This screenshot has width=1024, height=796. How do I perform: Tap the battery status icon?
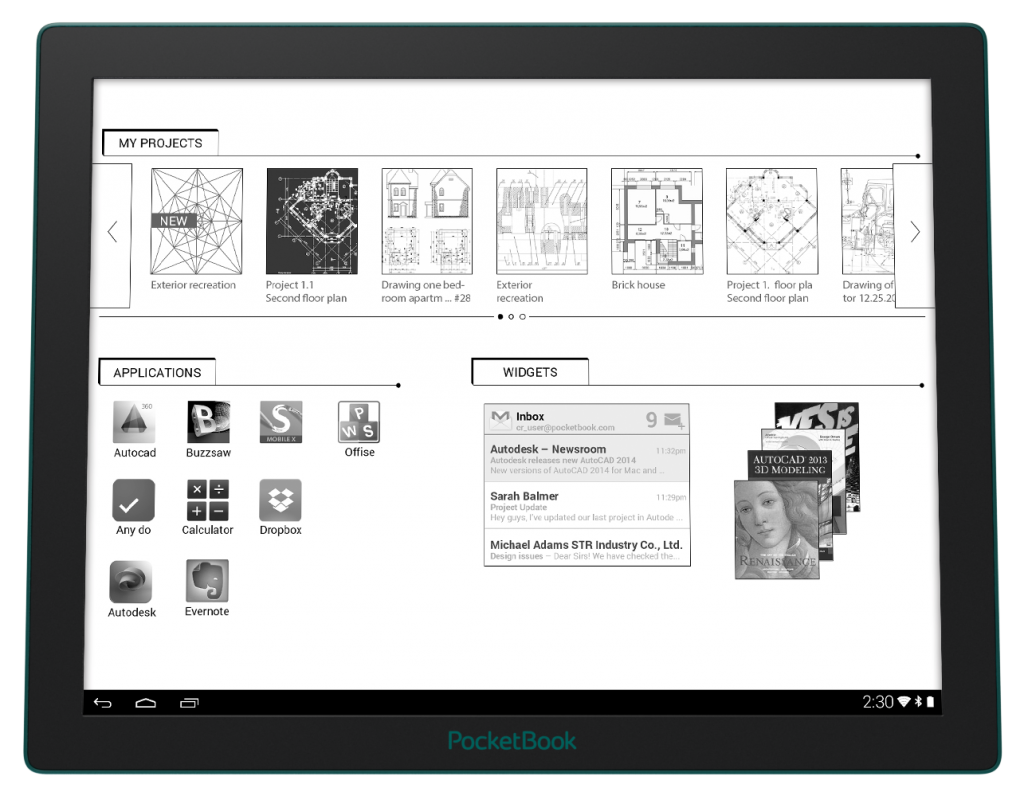click(931, 702)
